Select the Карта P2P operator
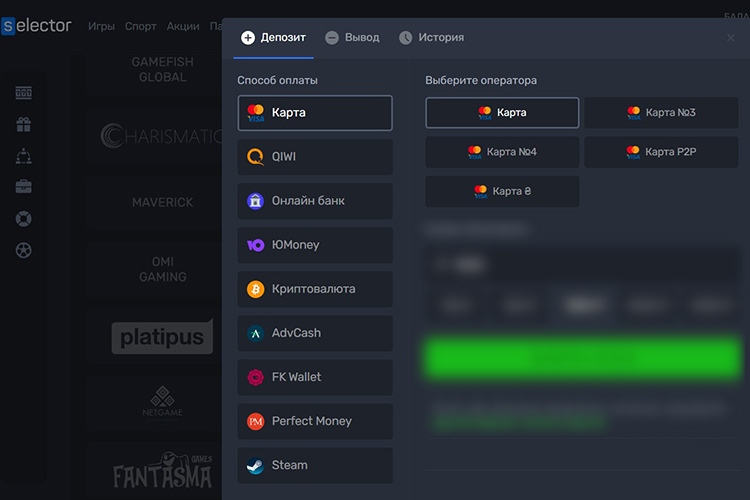The width and height of the screenshot is (750, 500). [661, 152]
